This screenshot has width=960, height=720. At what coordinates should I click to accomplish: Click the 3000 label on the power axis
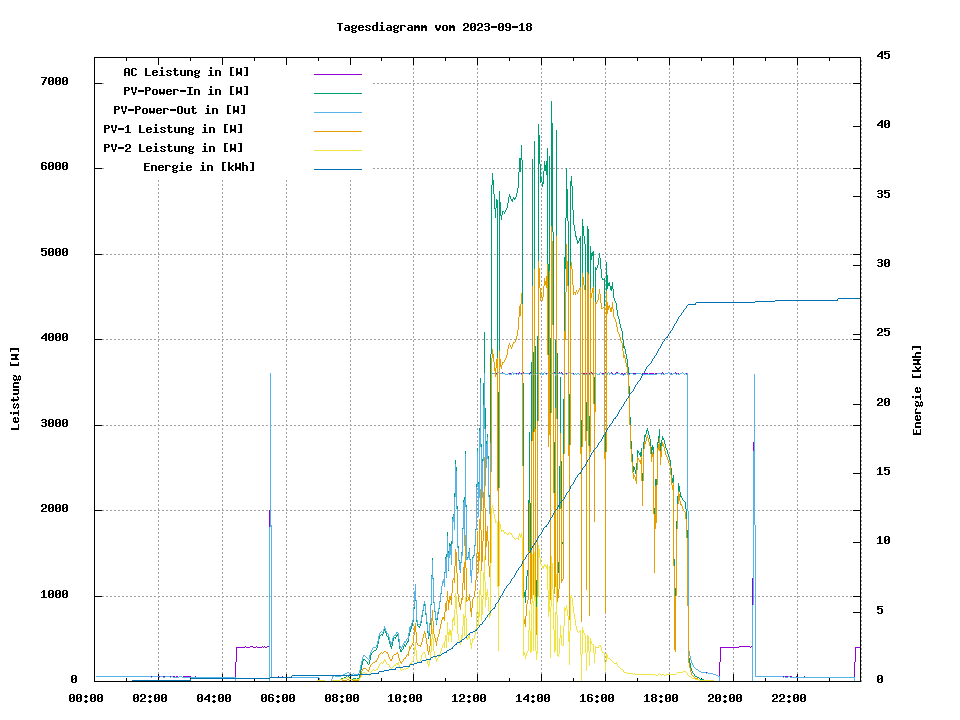pyautogui.click(x=53, y=425)
